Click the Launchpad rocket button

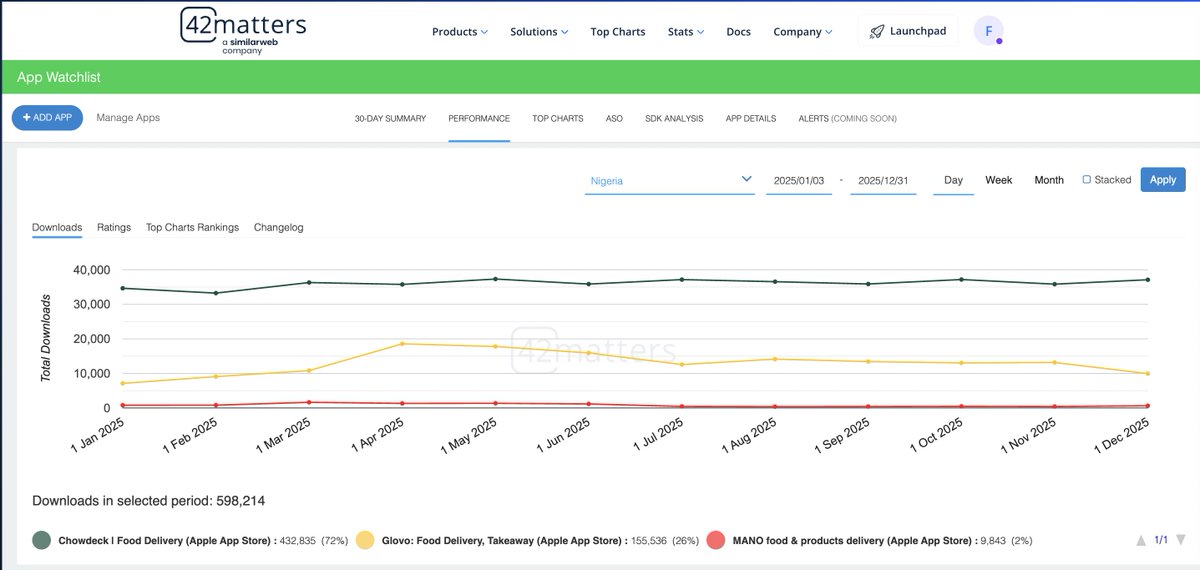(x=908, y=31)
